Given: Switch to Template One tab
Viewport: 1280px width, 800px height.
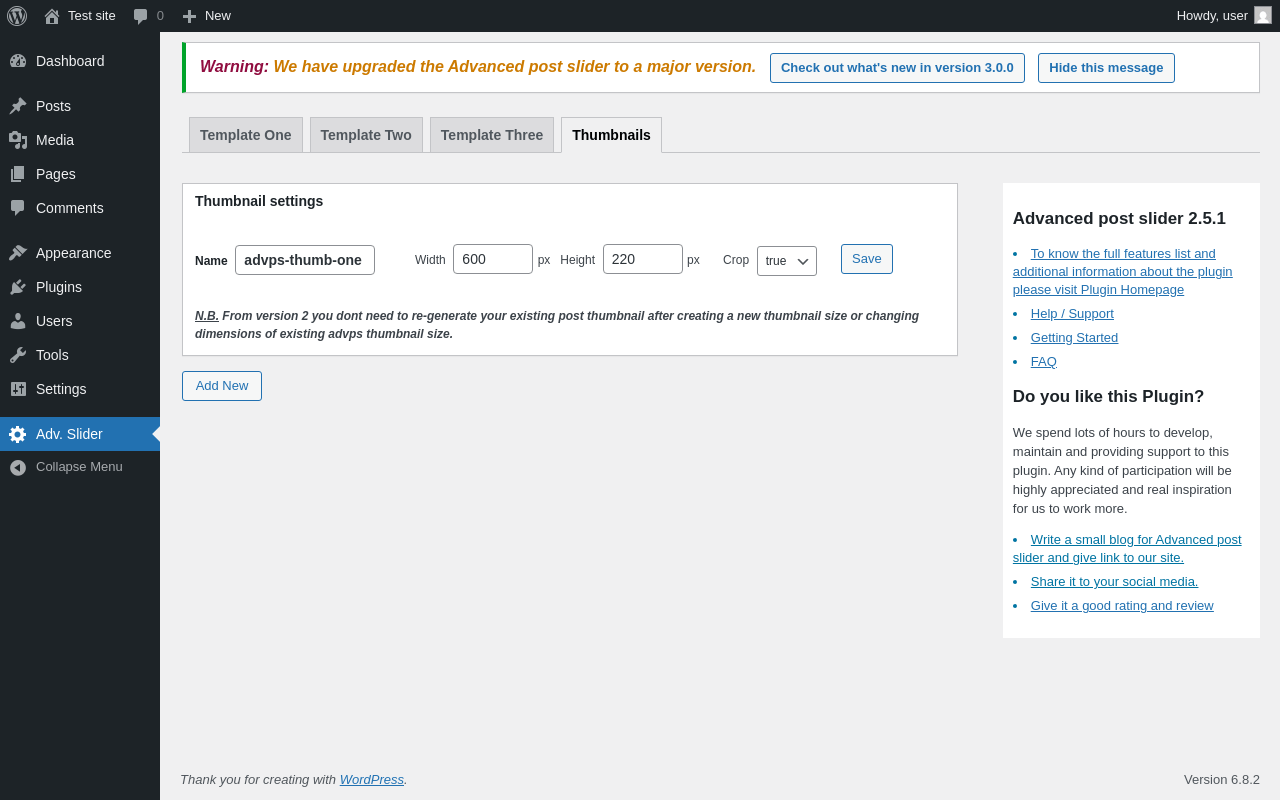Looking at the screenshot, I should coord(246,135).
